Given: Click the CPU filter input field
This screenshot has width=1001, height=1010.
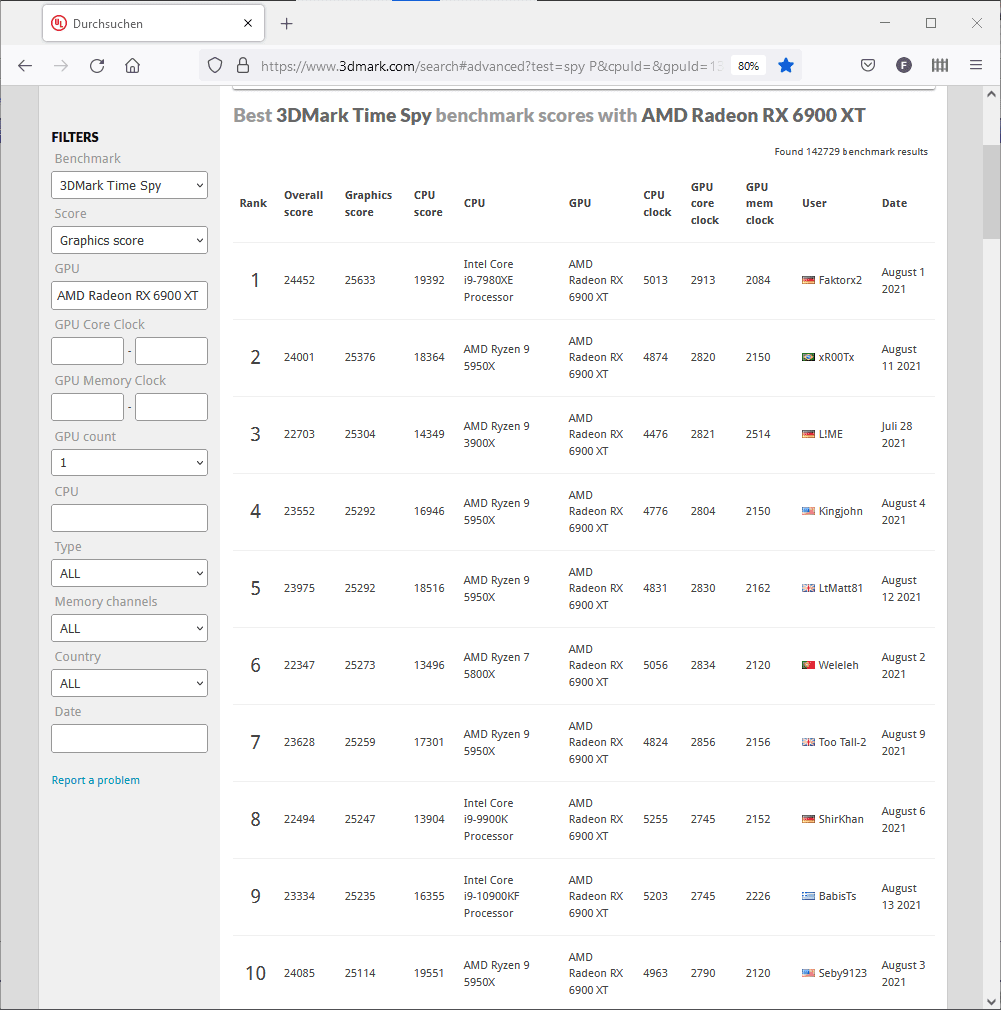Looking at the screenshot, I should (129, 518).
